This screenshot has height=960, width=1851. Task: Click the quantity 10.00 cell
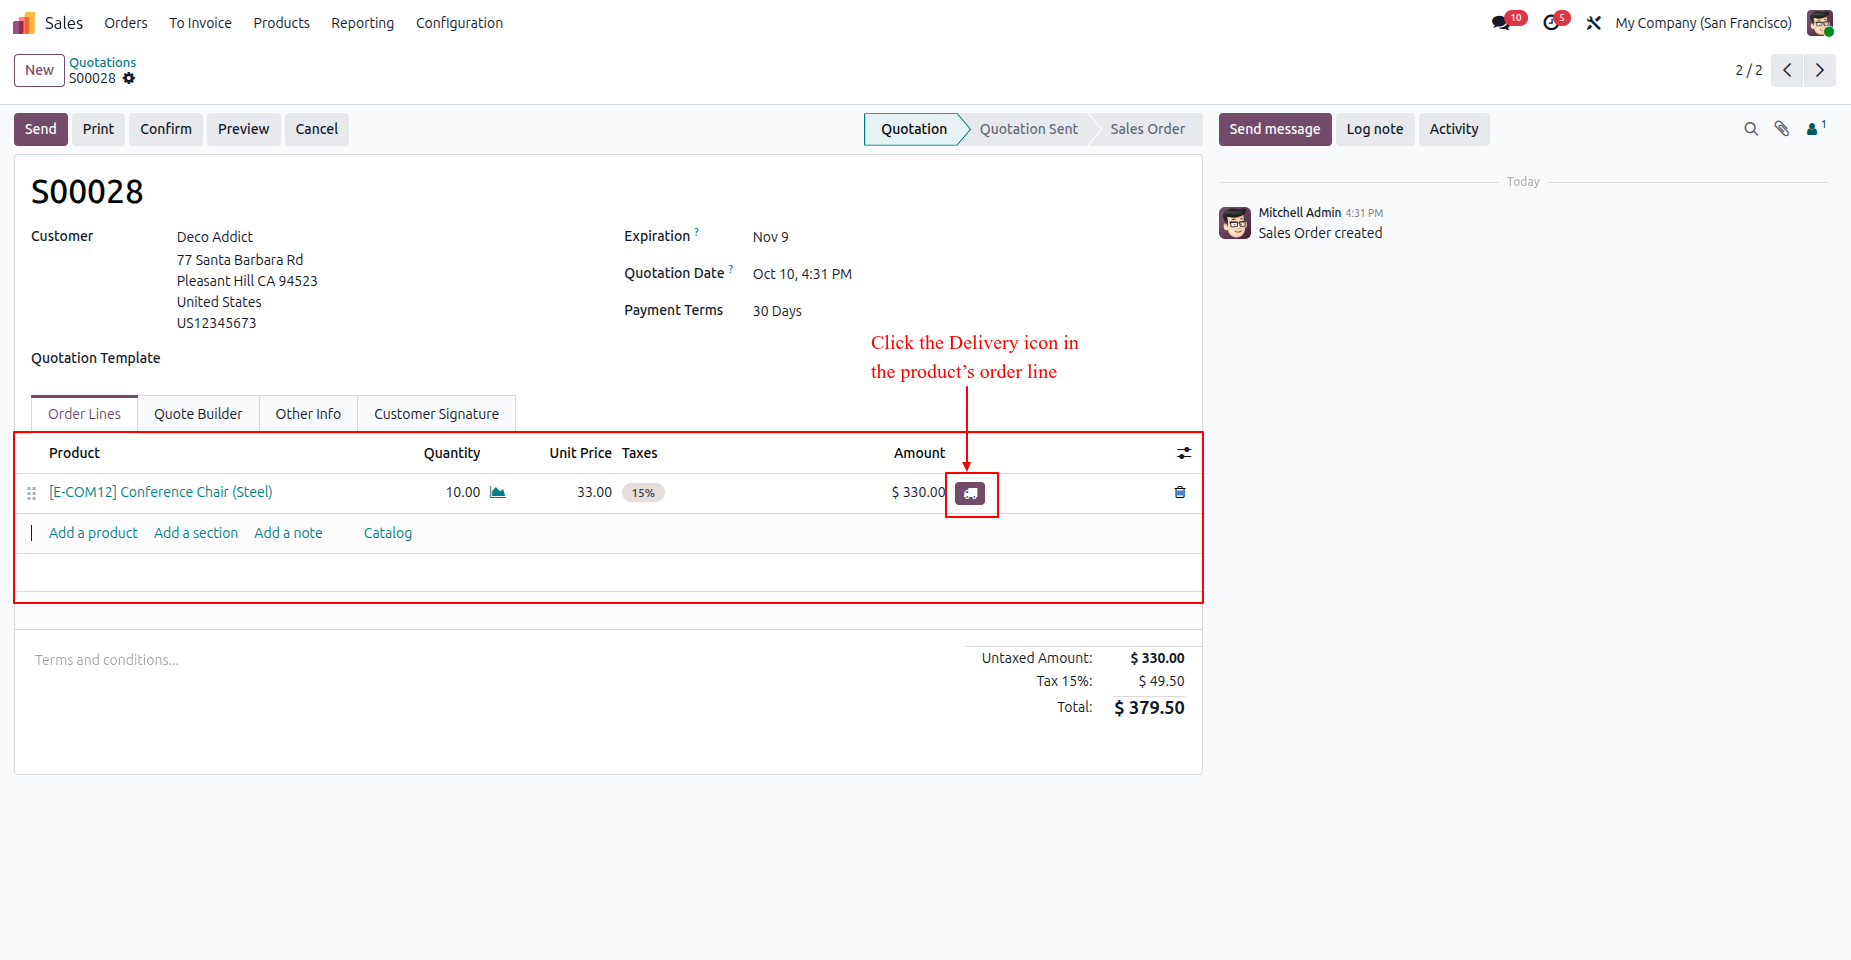point(463,492)
